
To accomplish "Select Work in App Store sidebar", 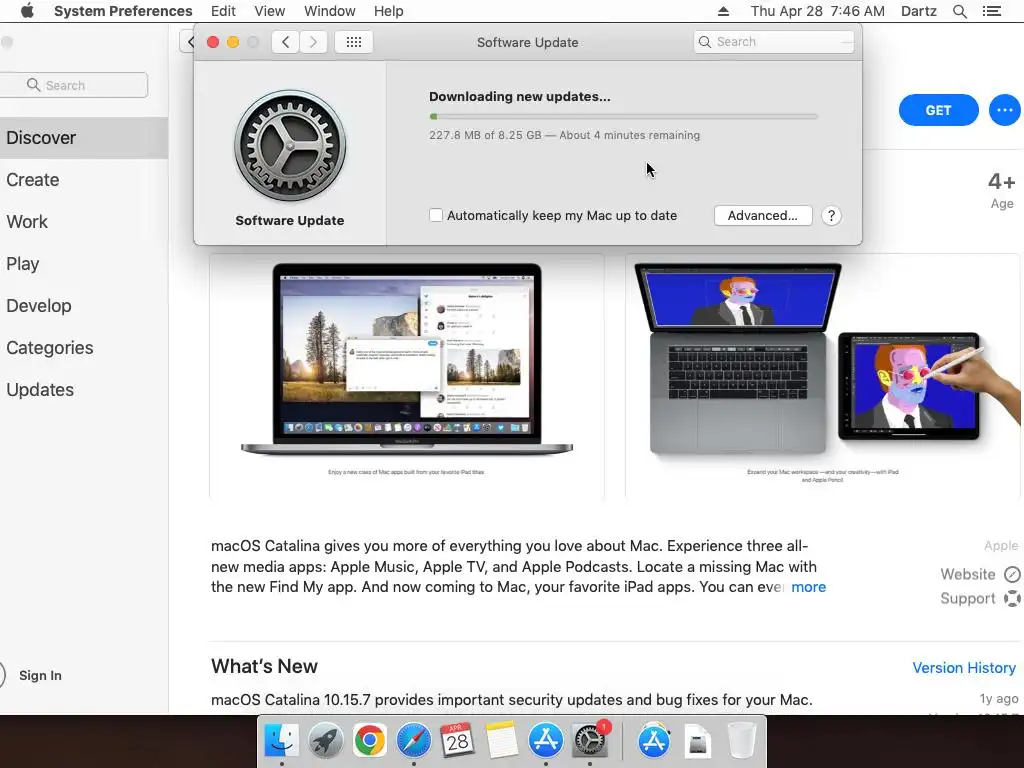I will point(84,221).
